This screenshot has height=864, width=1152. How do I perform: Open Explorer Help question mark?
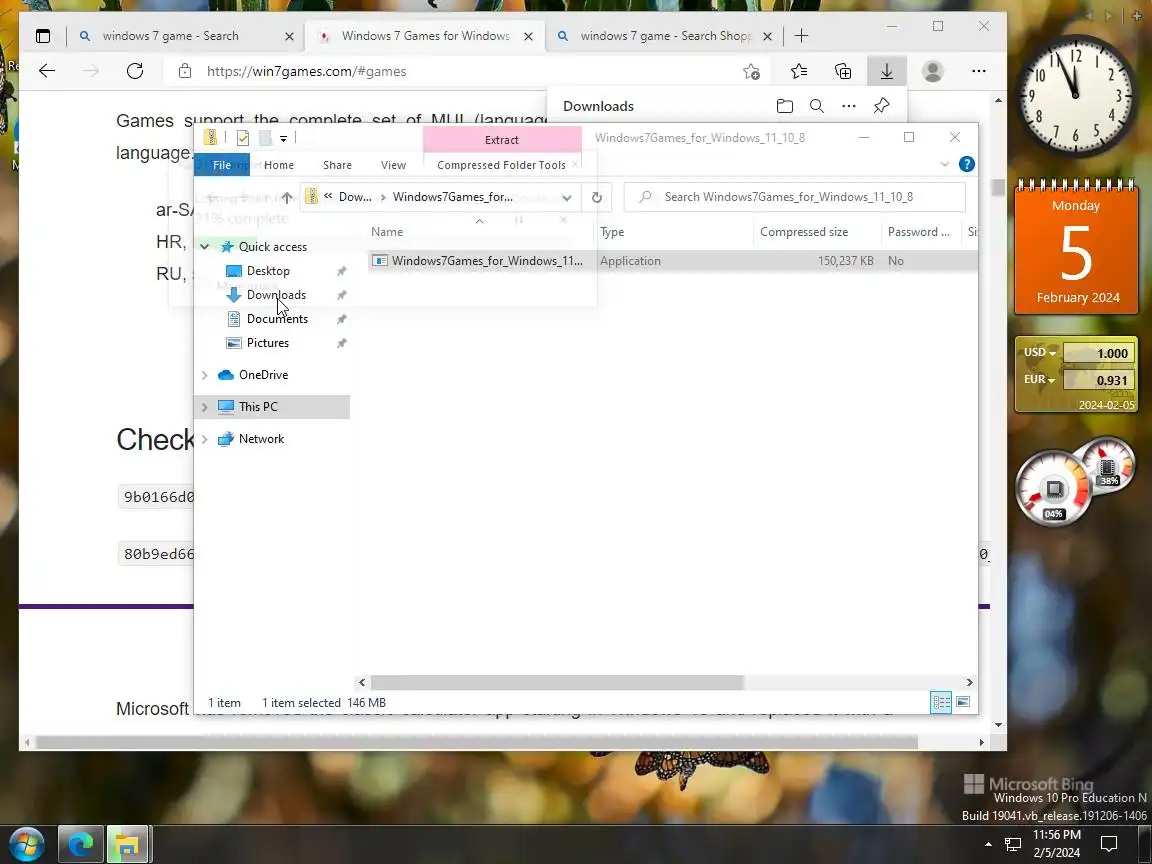point(967,165)
